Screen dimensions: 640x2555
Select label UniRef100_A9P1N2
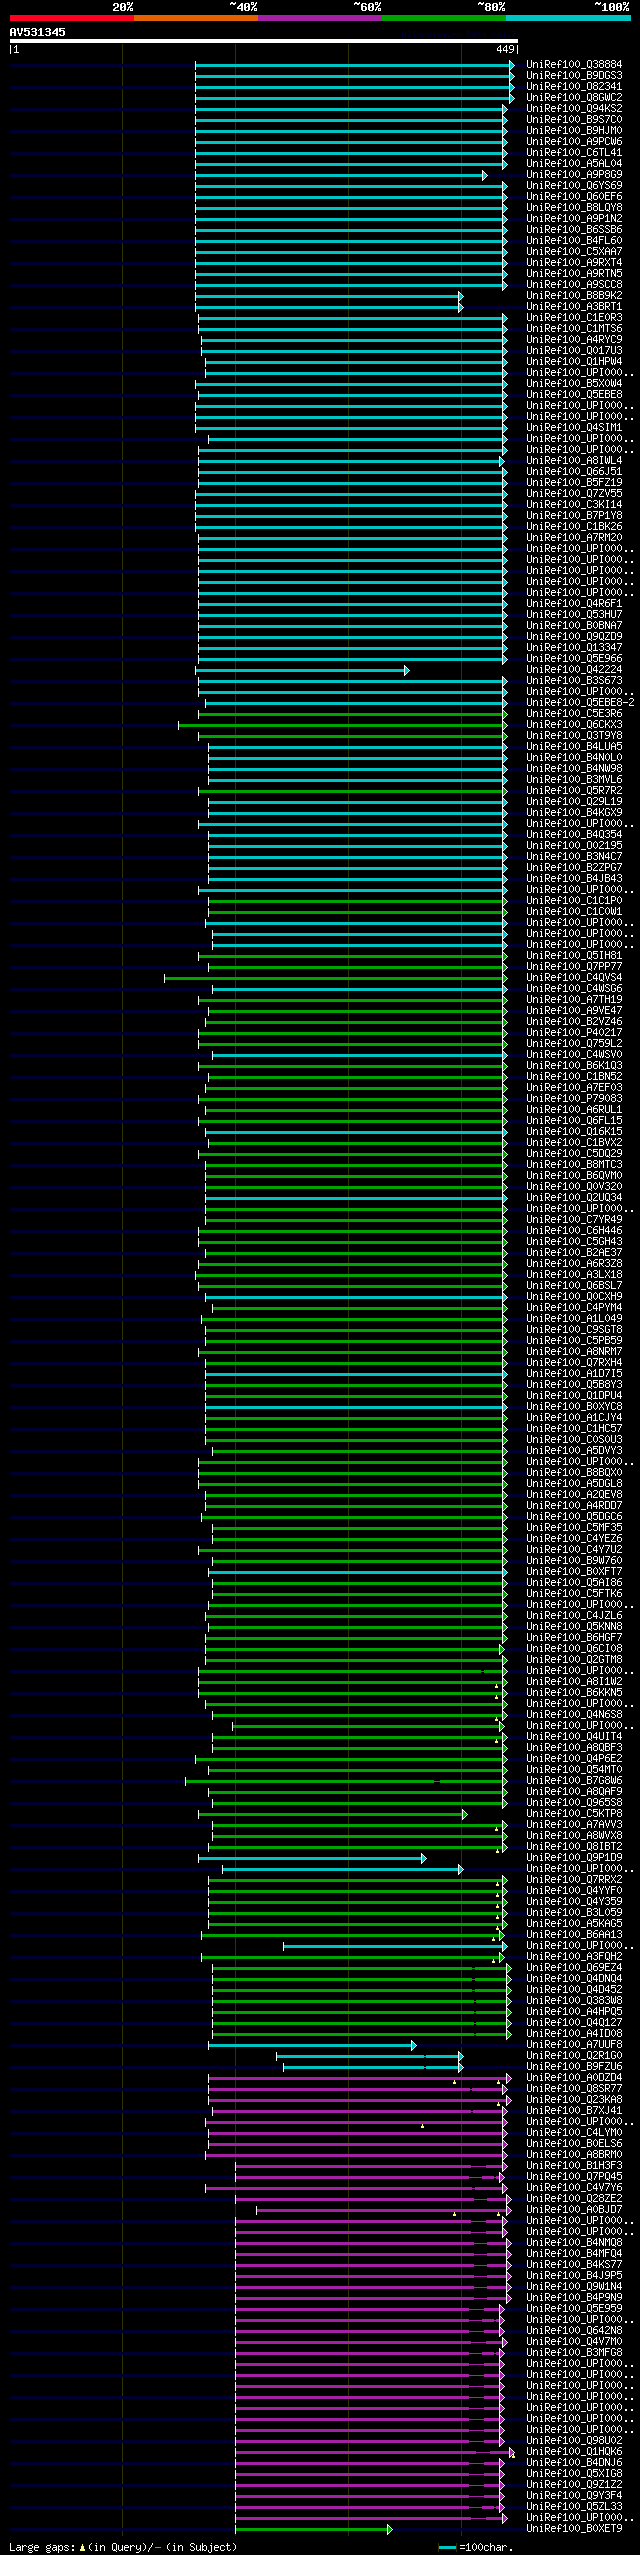(574, 219)
